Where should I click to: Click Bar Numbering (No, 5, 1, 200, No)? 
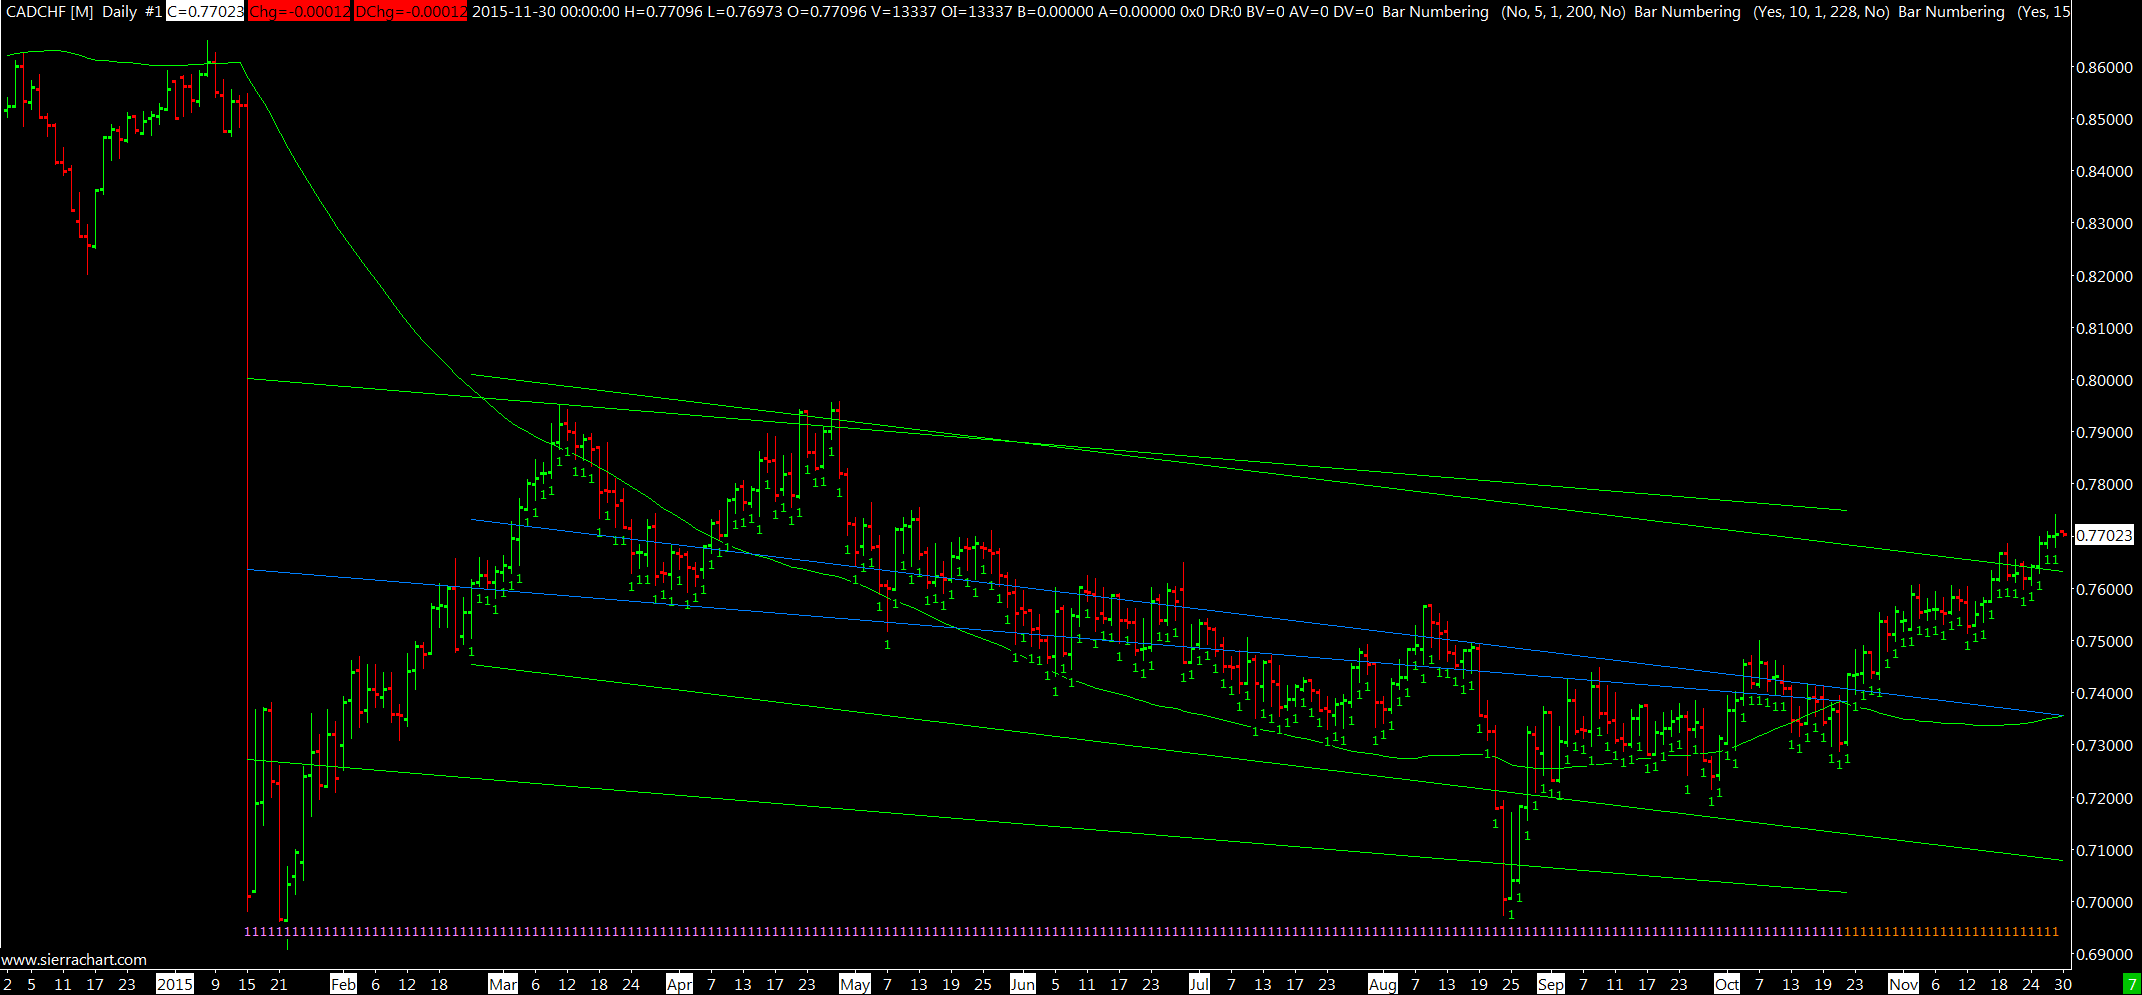1504,12
